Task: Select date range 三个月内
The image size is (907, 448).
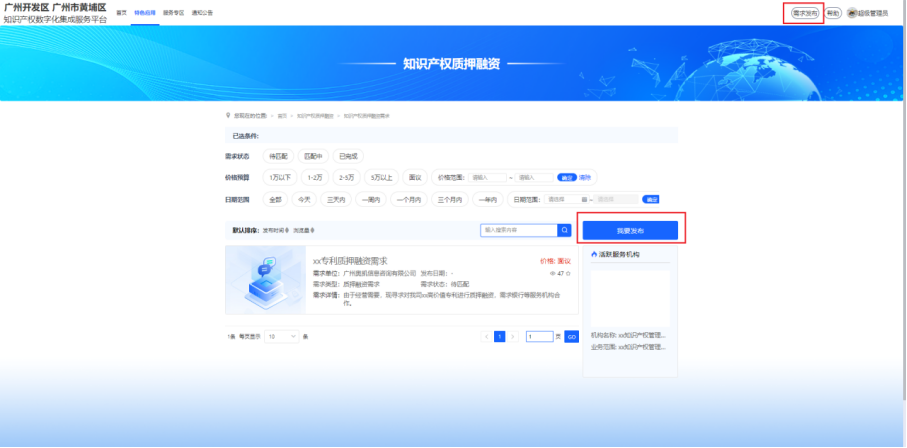Action: coord(449,200)
